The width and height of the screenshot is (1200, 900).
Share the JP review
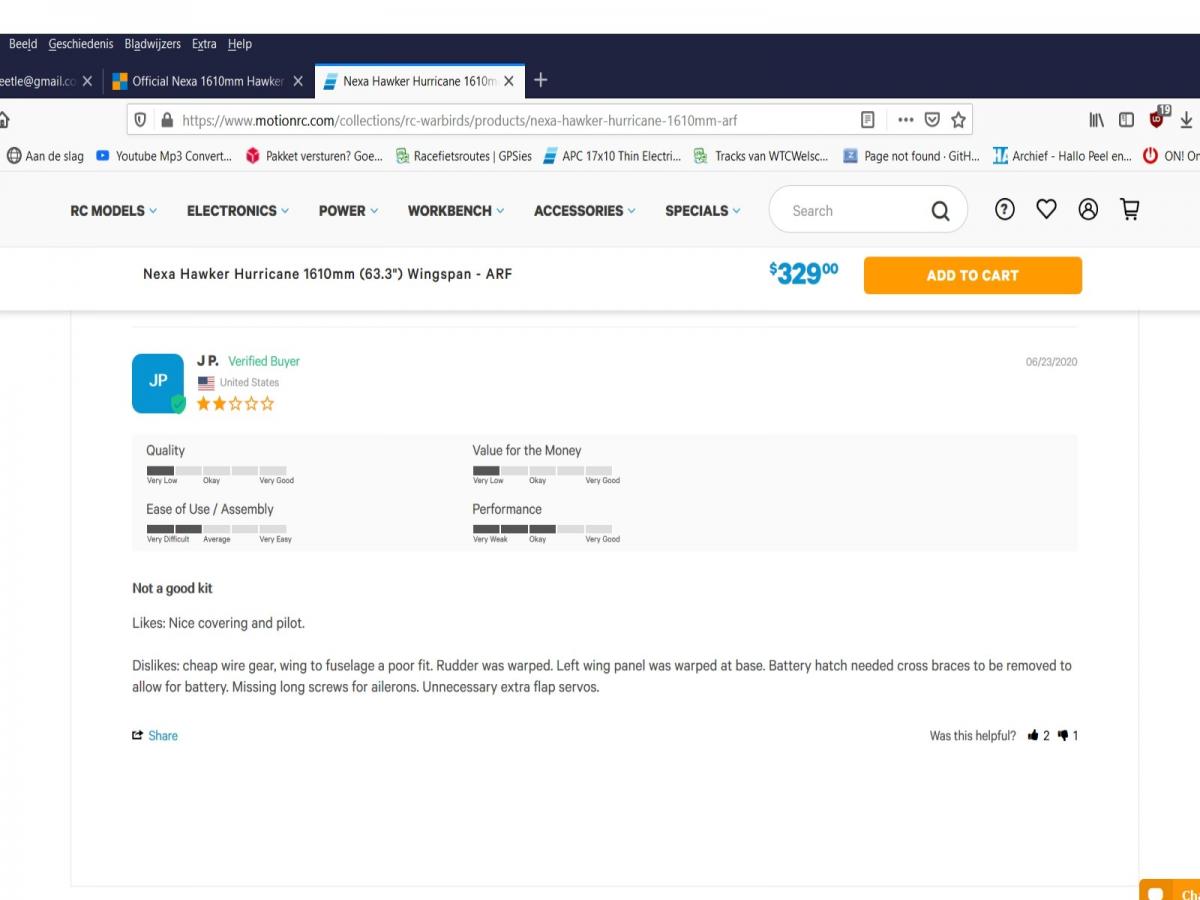point(155,736)
